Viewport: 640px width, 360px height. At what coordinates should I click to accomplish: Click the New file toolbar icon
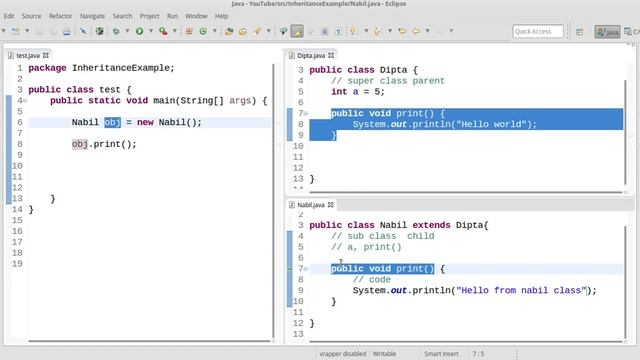[16, 31]
